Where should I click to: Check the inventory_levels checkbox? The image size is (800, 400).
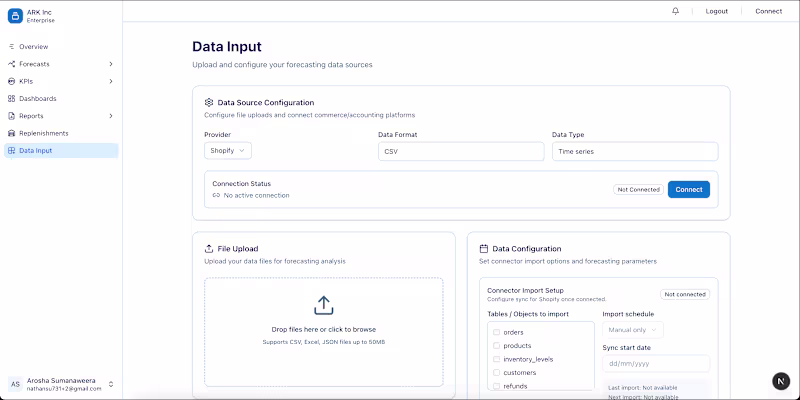(x=496, y=359)
